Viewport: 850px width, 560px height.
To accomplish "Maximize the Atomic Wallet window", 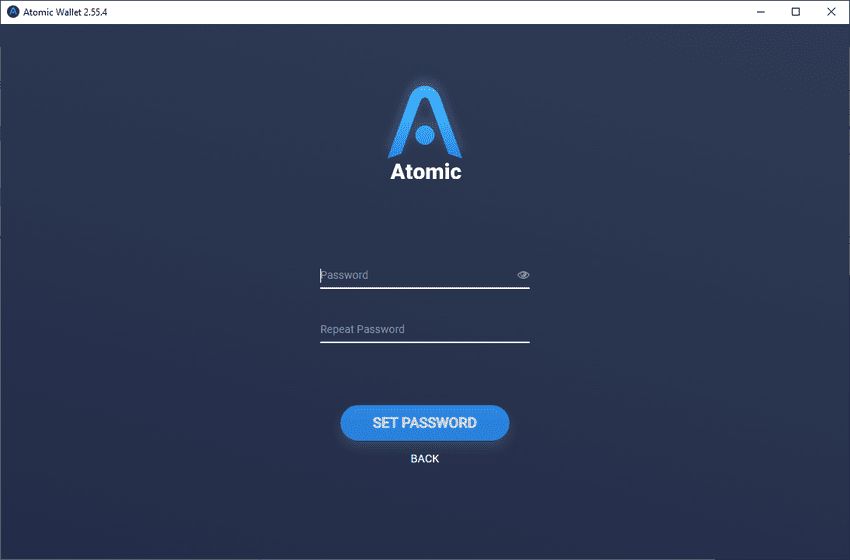I will (x=796, y=12).
